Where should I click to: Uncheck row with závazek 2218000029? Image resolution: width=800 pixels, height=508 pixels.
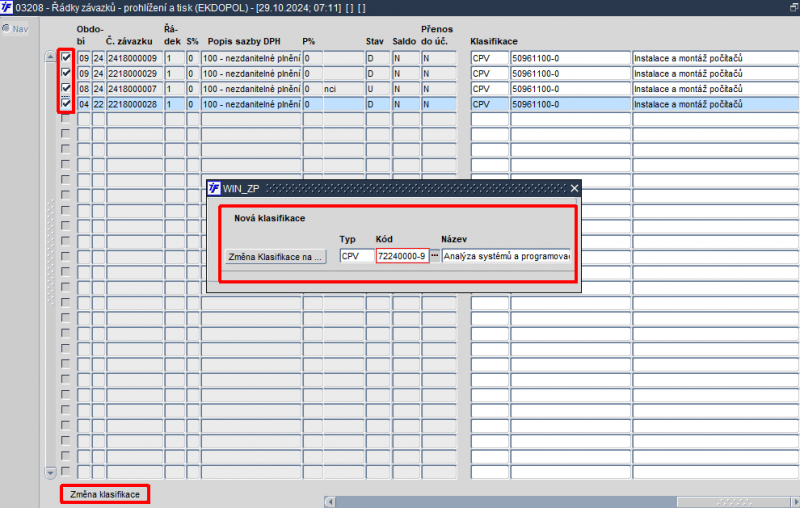(x=66, y=73)
